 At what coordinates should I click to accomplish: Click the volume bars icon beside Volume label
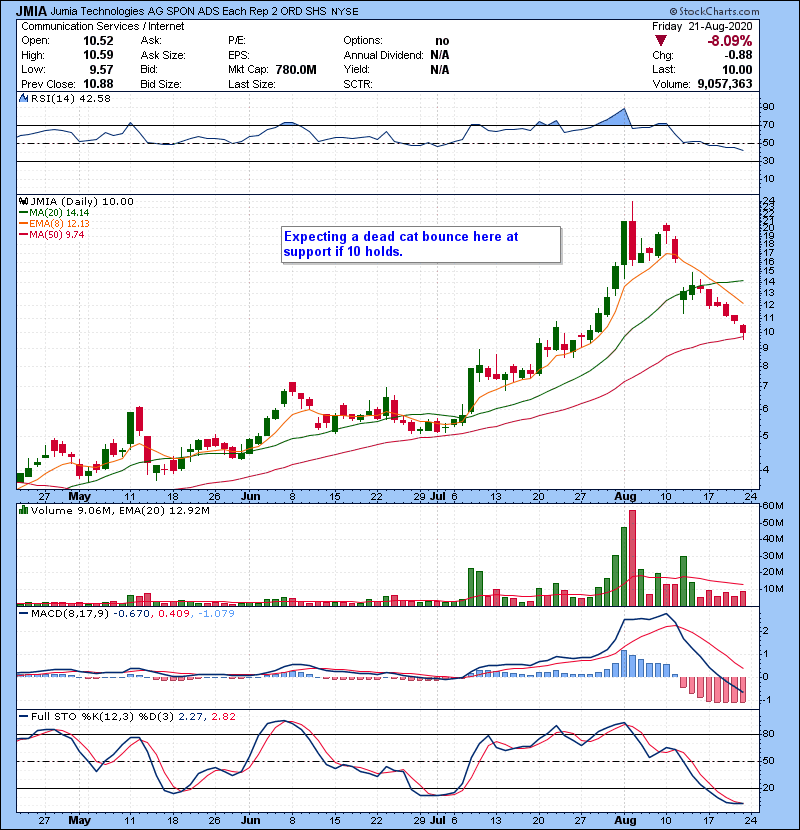(x=23, y=510)
